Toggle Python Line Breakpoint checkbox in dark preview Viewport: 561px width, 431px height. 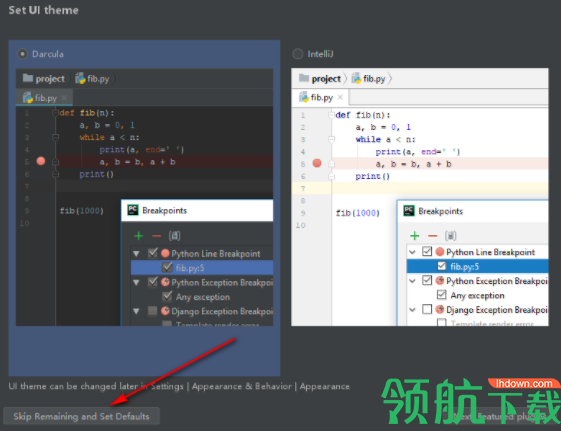click(153, 253)
